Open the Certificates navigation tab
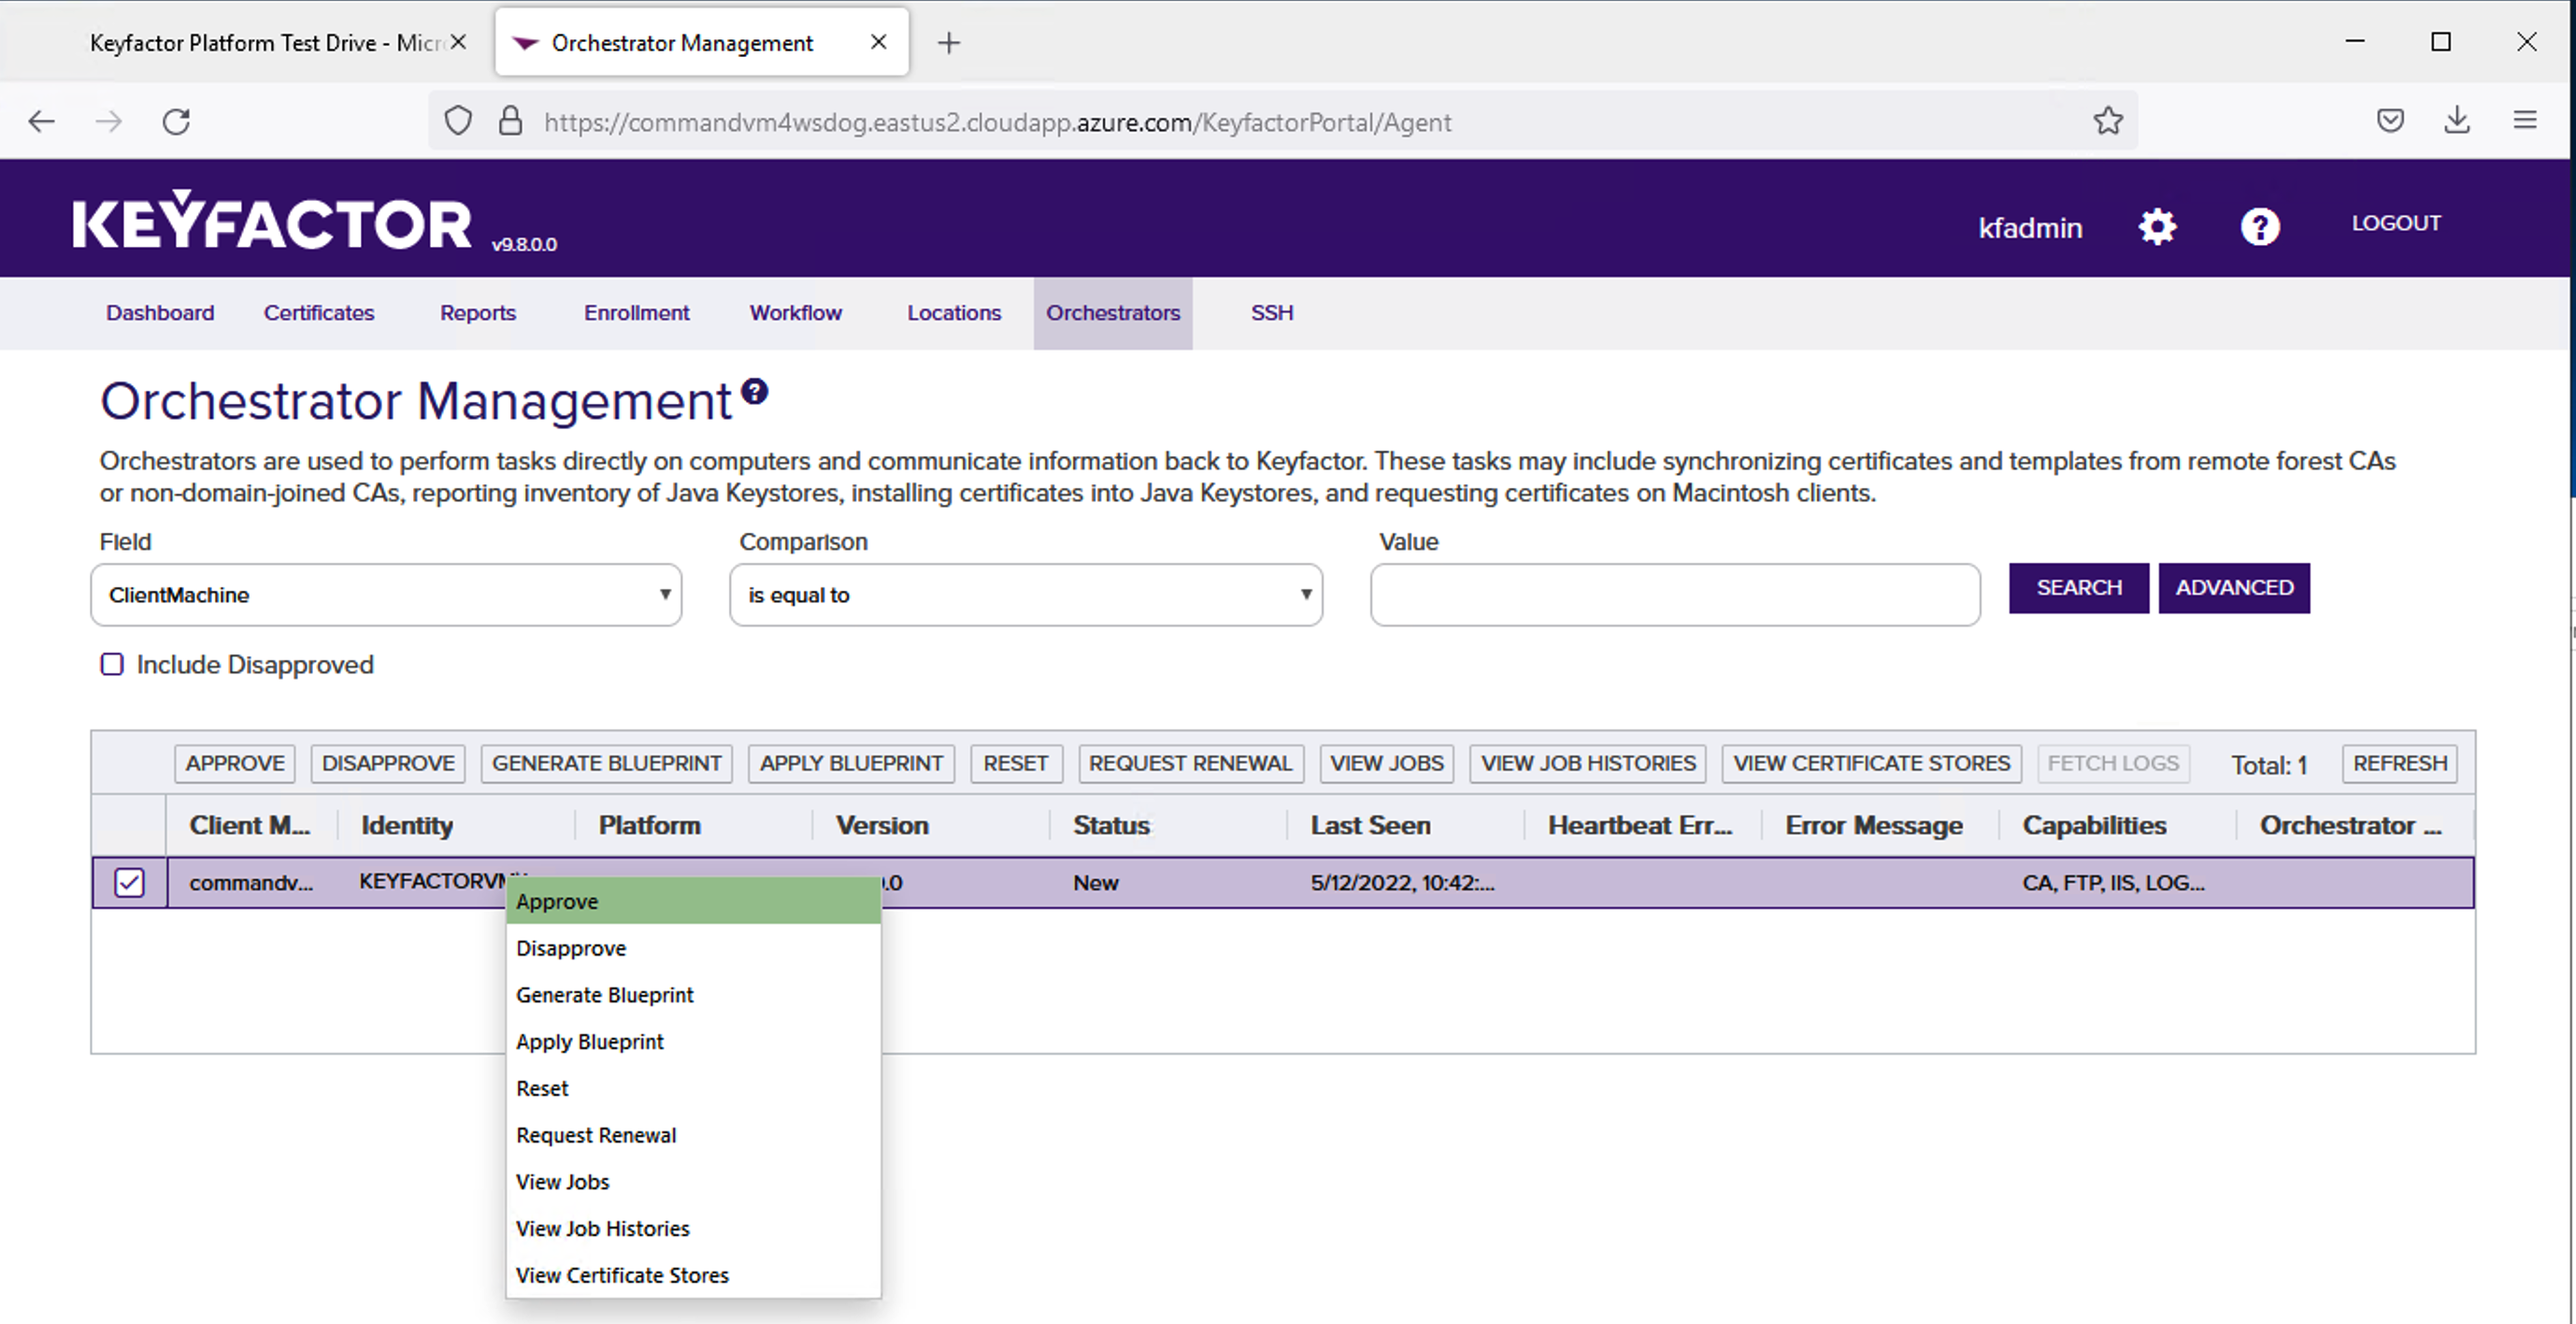 [x=318, y=313]
